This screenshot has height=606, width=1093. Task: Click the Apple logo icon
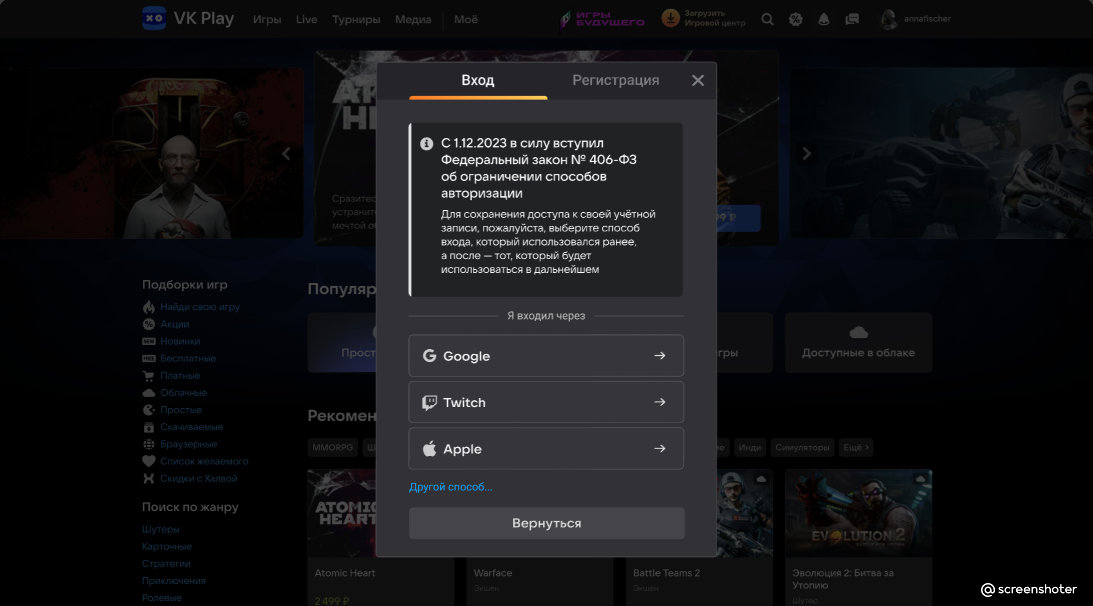click(429, 448)
